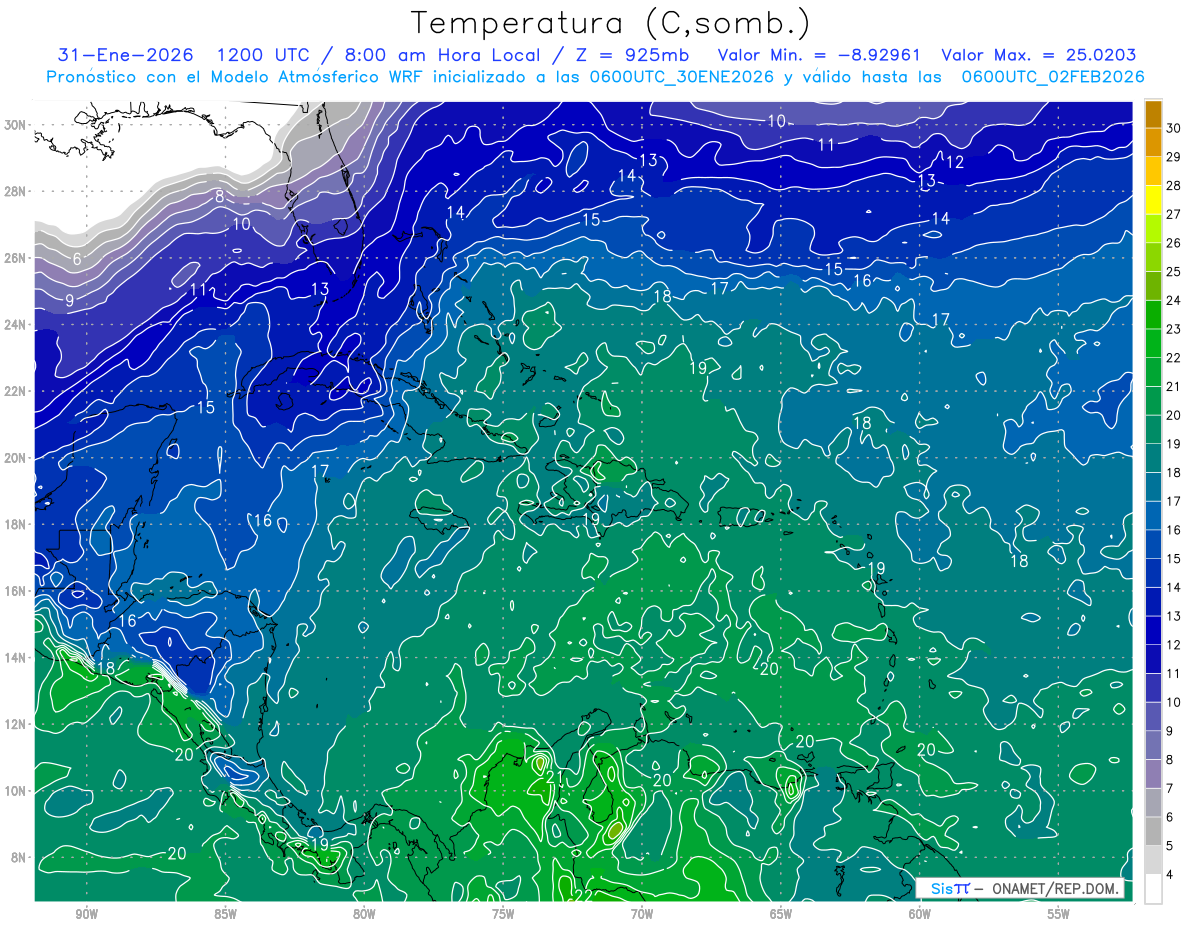1200x927 pixels.
Task: Click the "20N" latitude axis label
Action: click(15, 458)
